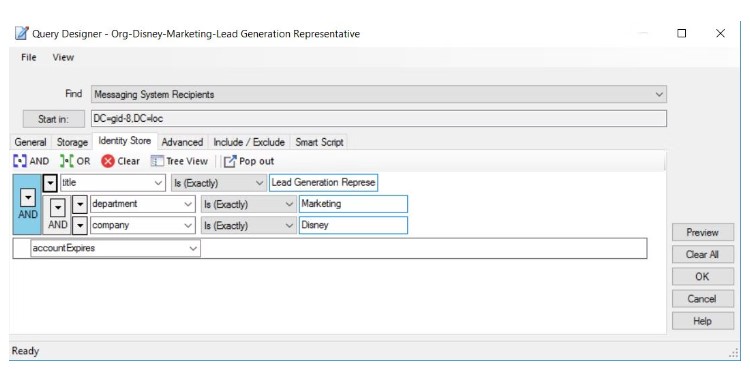Switch to the Storage tab
The image size is (750, 383).
pos(72,142)
